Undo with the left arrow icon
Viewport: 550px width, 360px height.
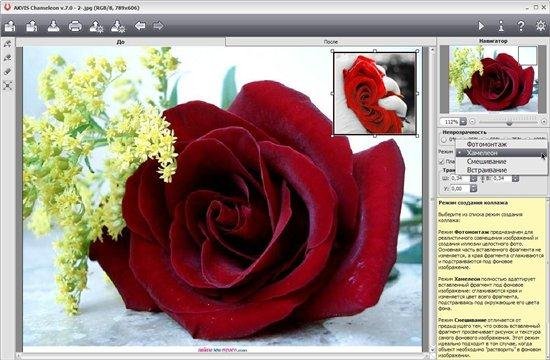point(140,26)
